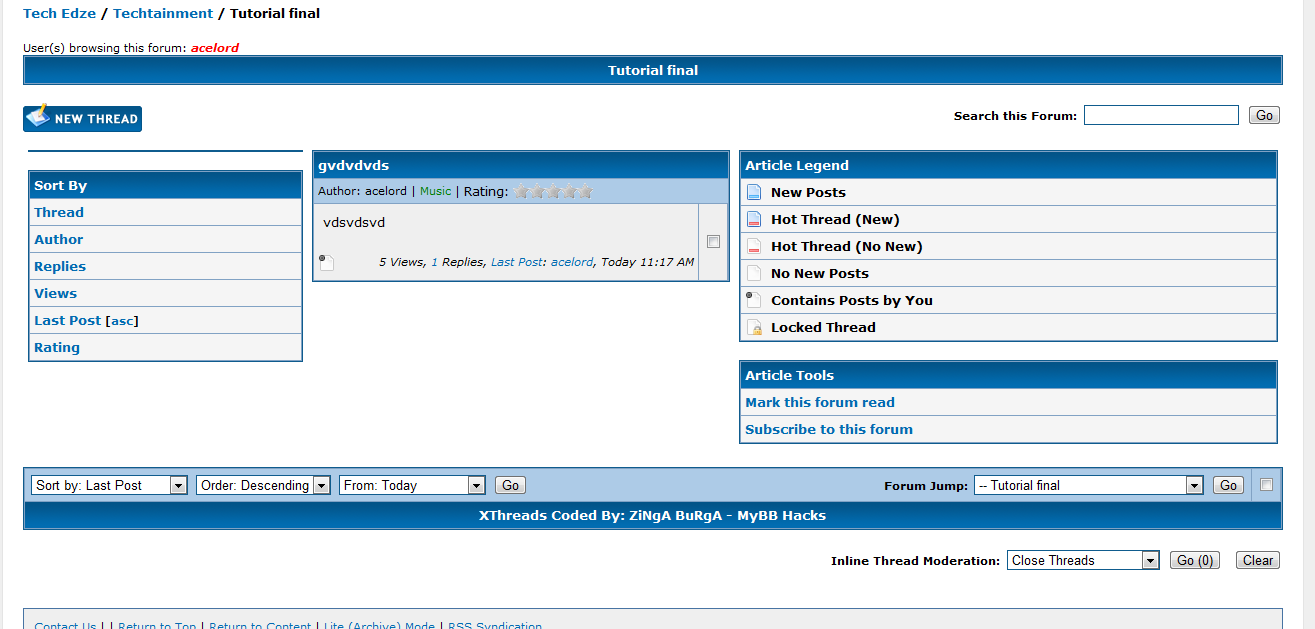Click the New Posts legend icon
The image size is (1315, 629).
(x=754, y=193)
